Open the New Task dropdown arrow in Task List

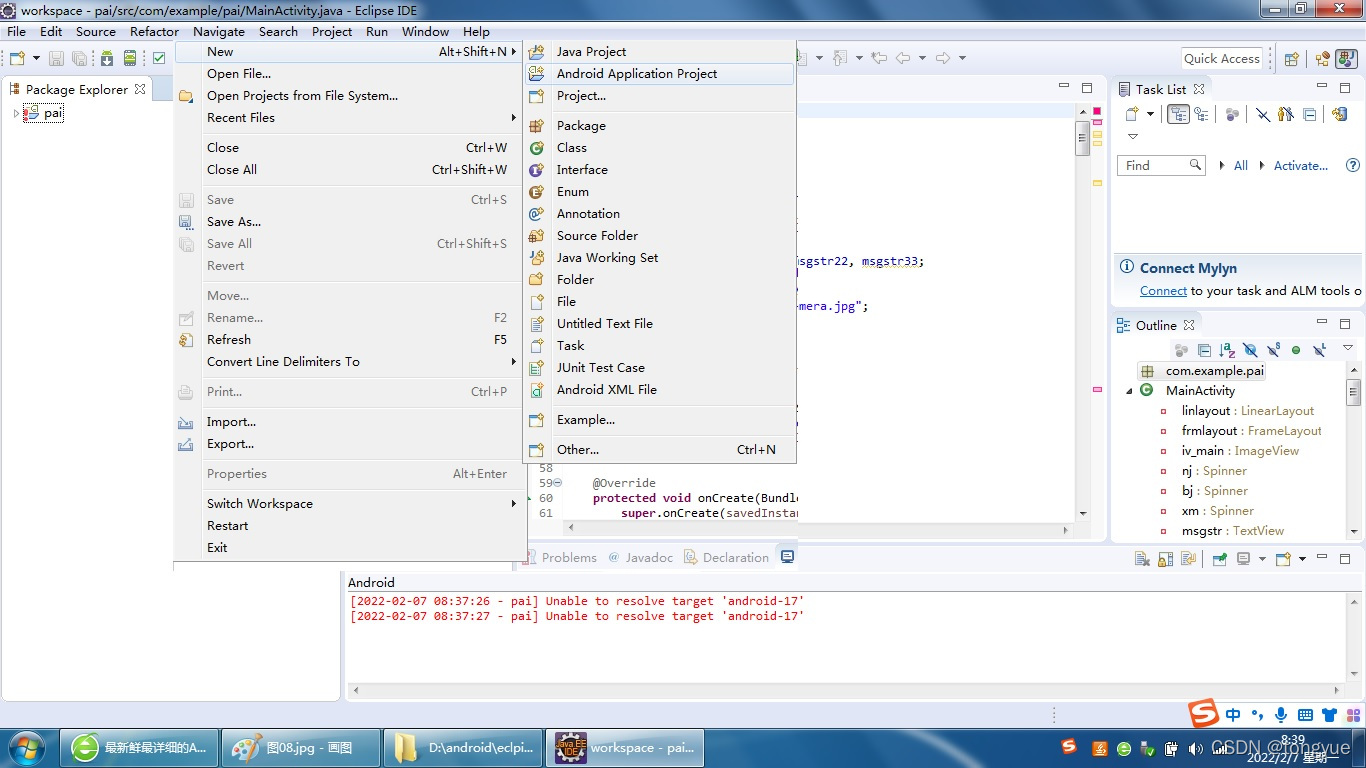[x=1150, y=114]
